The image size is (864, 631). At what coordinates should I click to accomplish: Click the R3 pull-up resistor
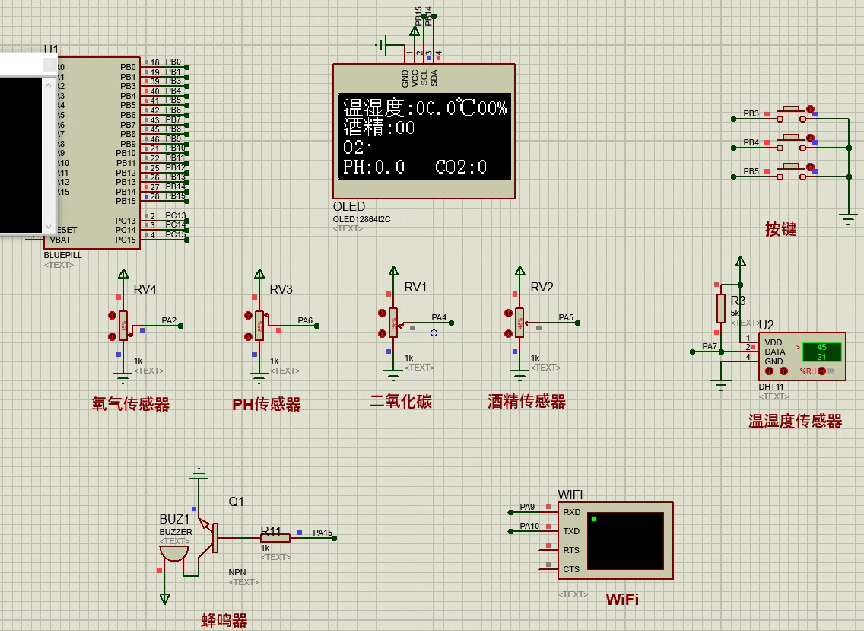pyautogui.click(x=720, y=307)
